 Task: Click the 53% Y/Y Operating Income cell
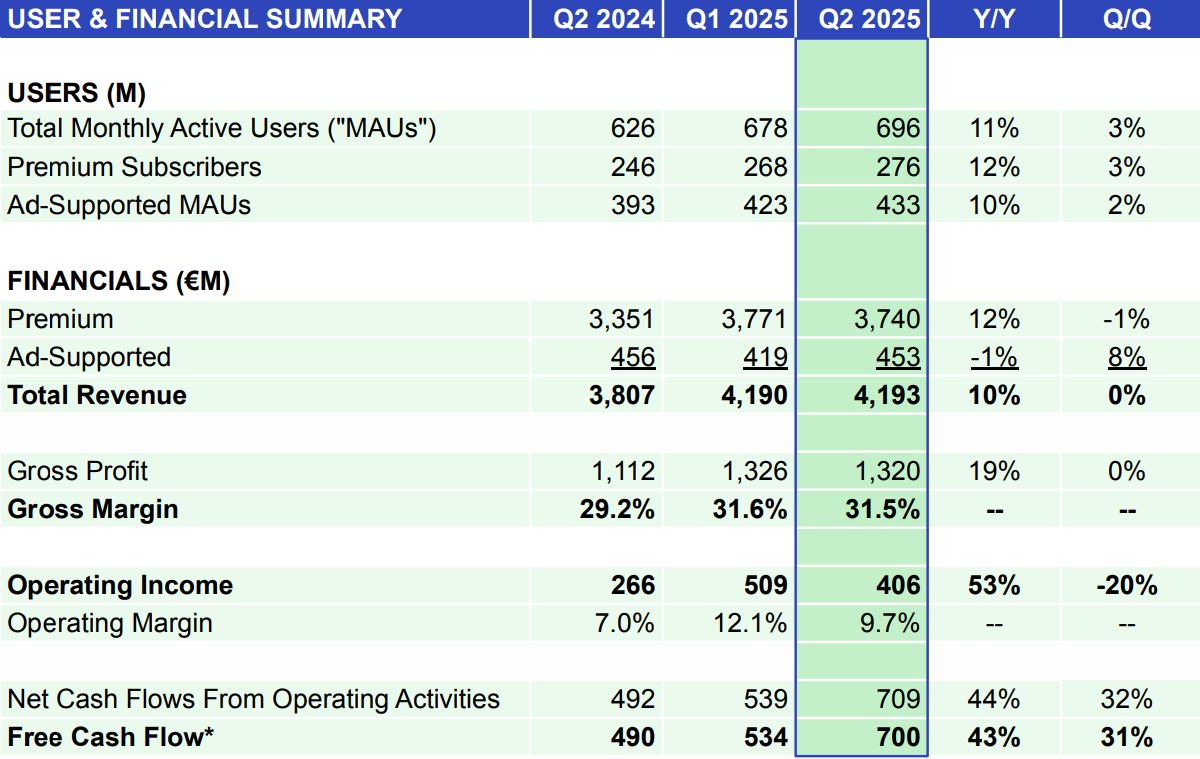993,585
